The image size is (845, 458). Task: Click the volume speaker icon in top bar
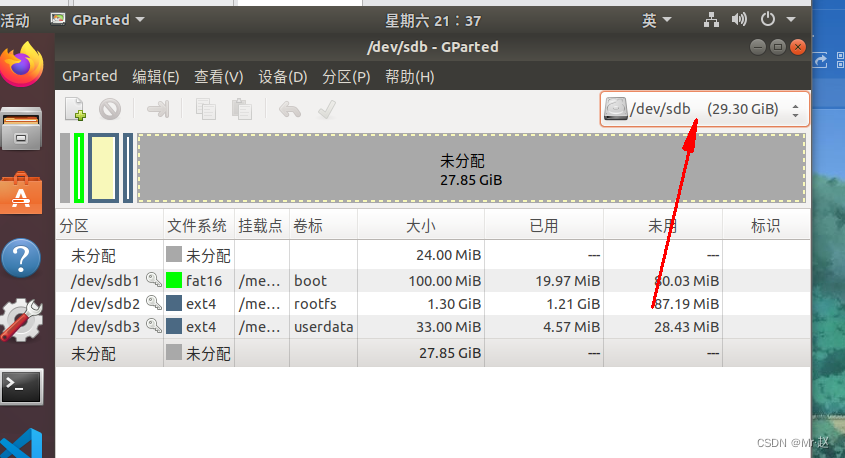739,20
